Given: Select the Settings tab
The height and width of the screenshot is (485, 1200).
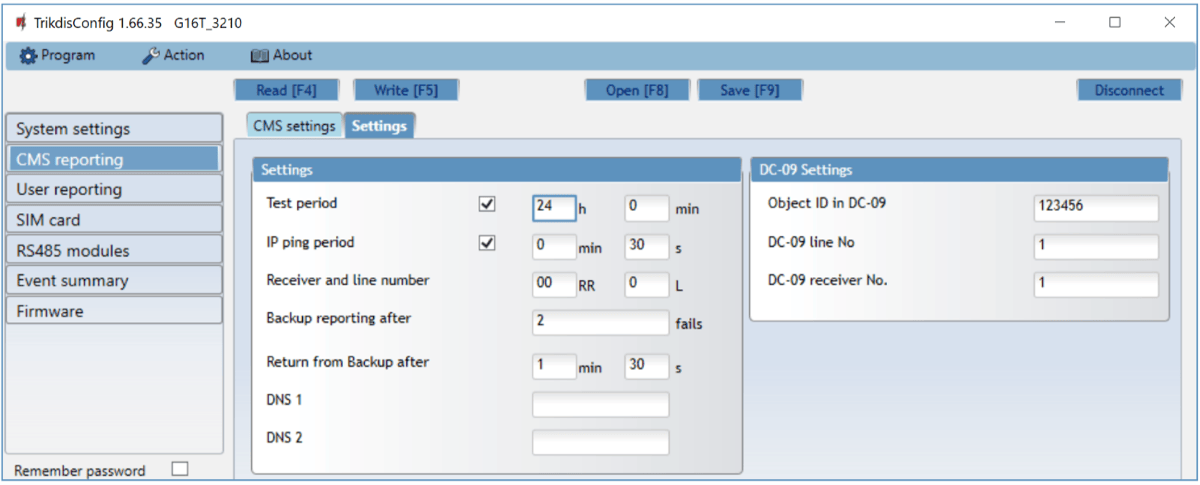Looking at the screenshot, I should [379, 126].
